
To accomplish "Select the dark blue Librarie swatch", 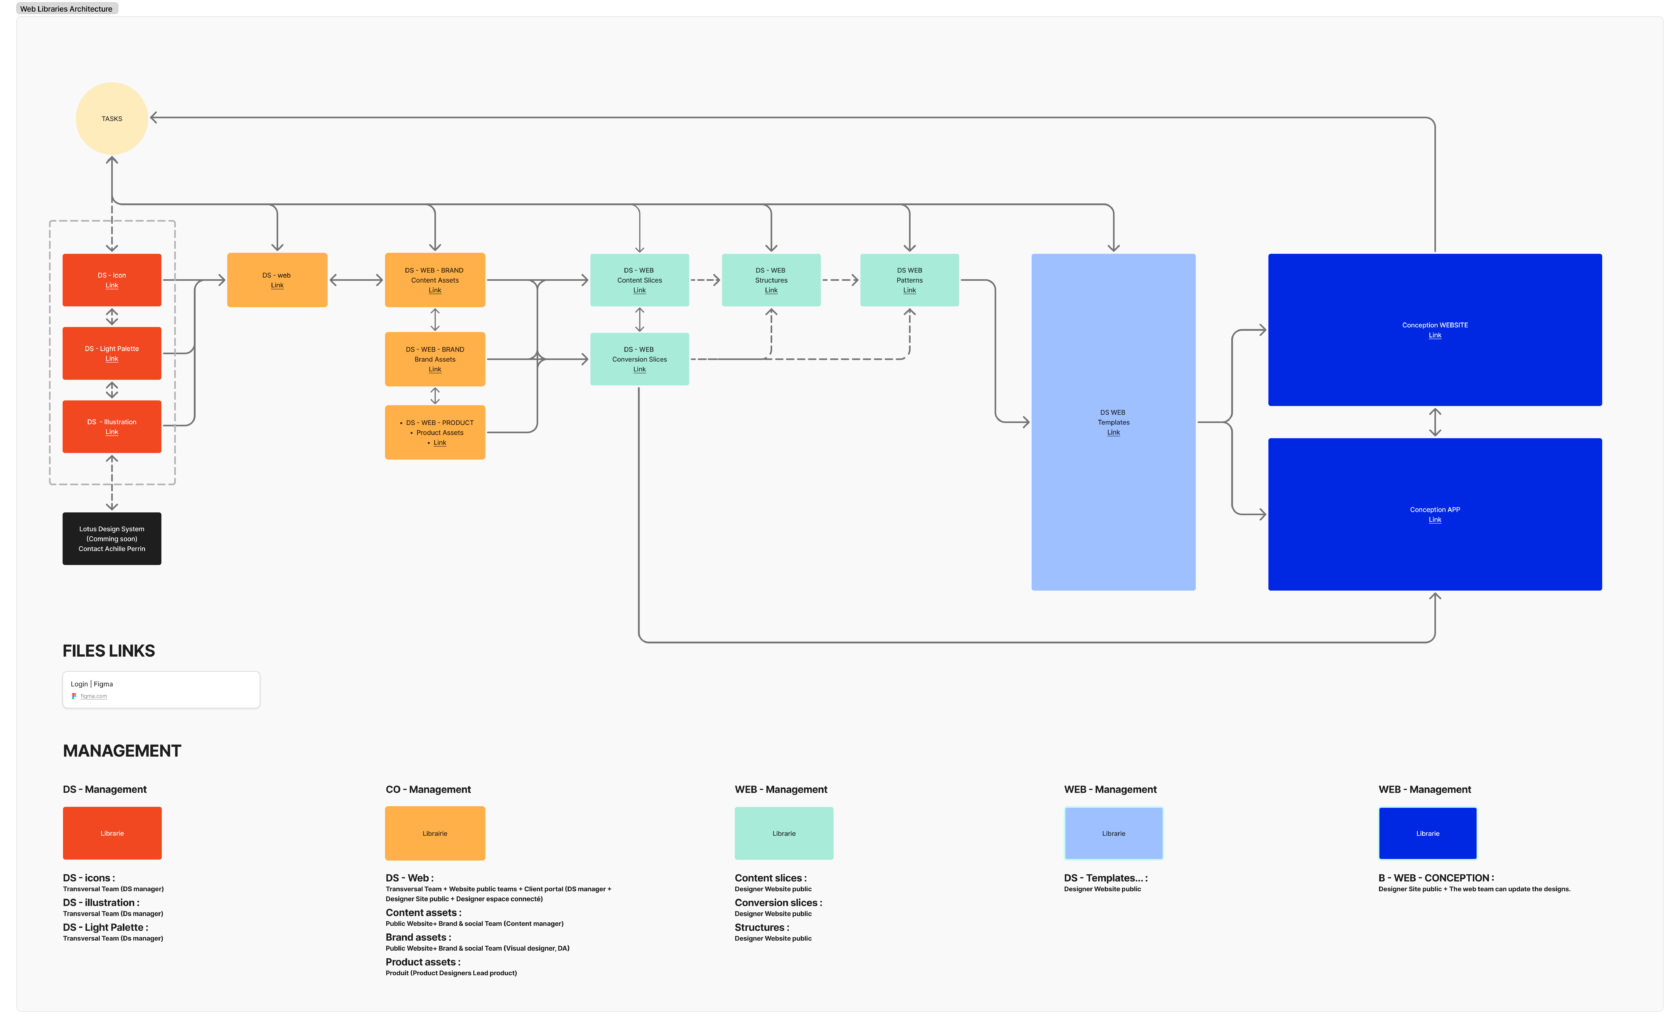I will 1427,833.
